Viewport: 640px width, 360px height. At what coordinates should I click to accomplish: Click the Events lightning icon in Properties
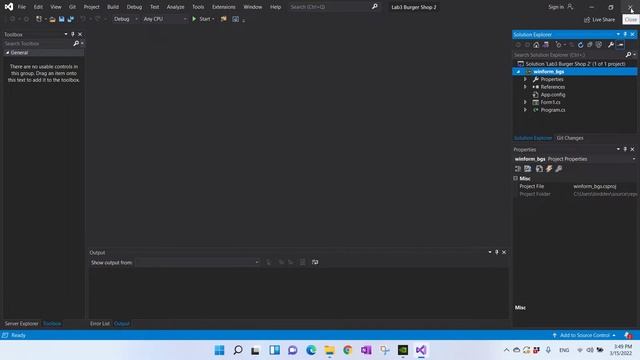pyautogui.click(x=549, y=169)
